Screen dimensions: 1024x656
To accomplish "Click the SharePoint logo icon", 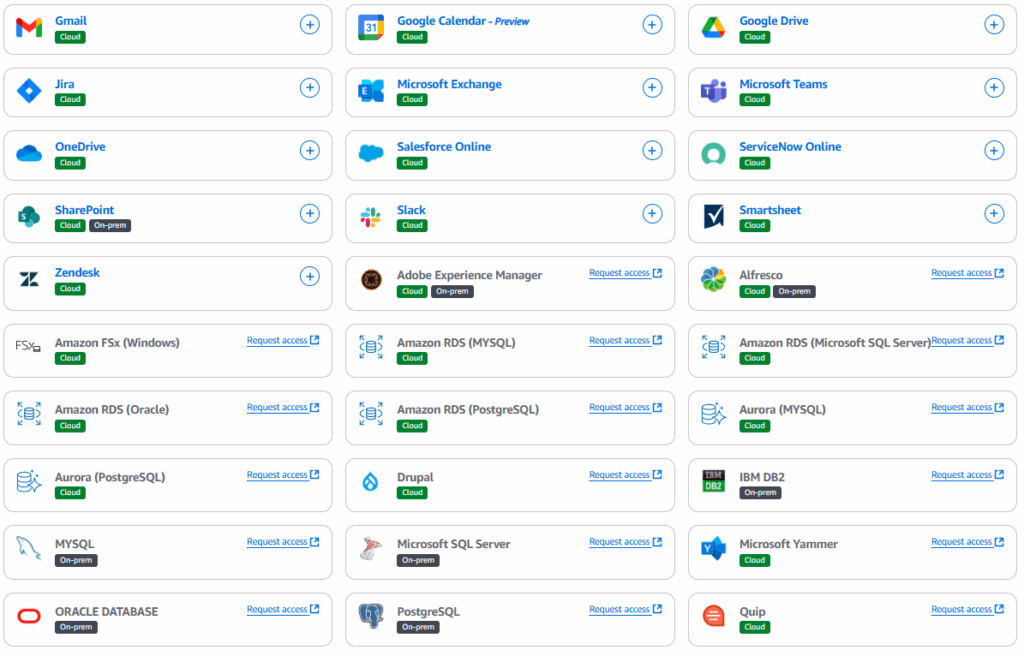I will click(29, 216).
